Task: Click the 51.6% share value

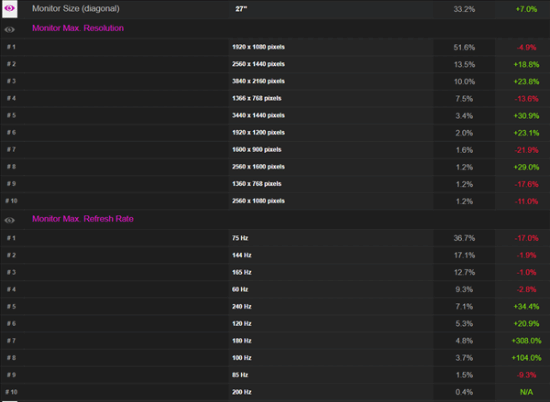Action: click(x=464, y=47)
